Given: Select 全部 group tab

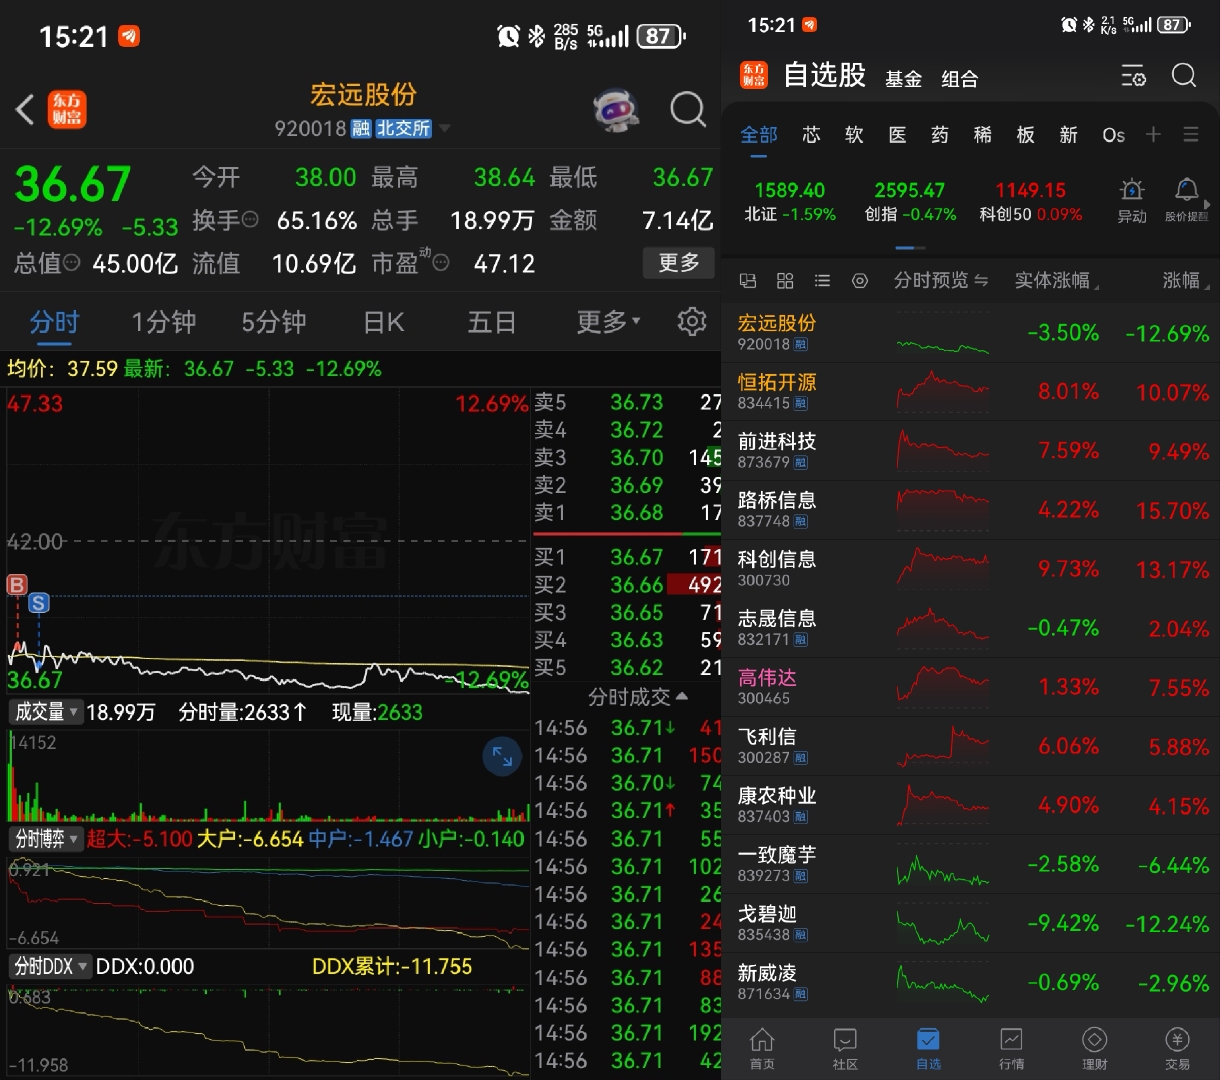Looking at the screenshot, I should [x=759, y=135].
